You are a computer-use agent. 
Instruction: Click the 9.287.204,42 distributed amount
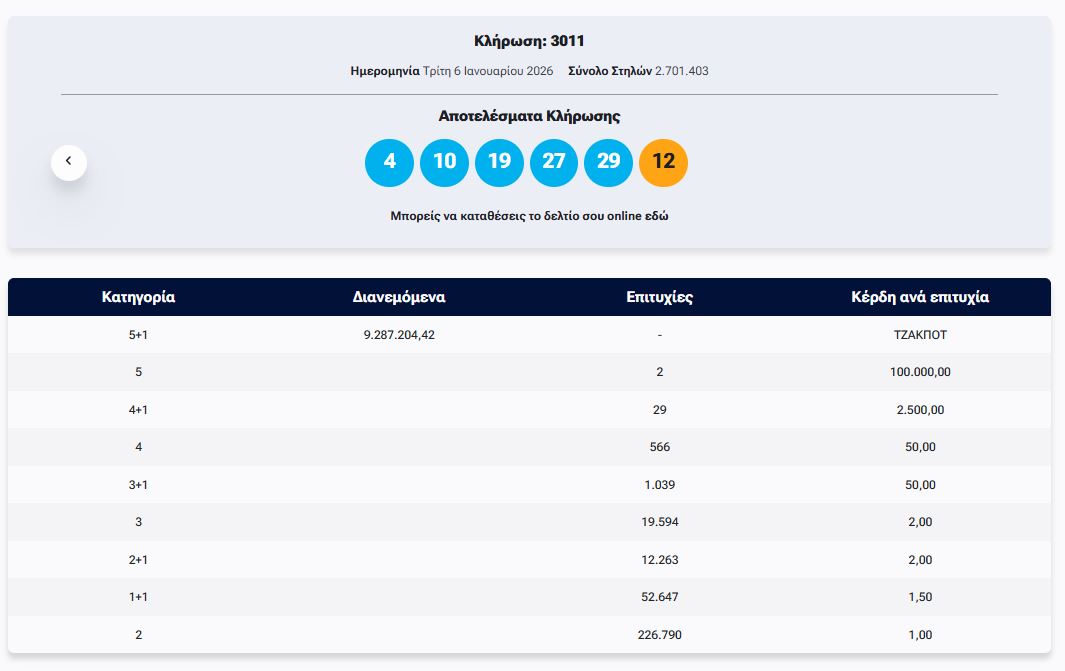399,335
